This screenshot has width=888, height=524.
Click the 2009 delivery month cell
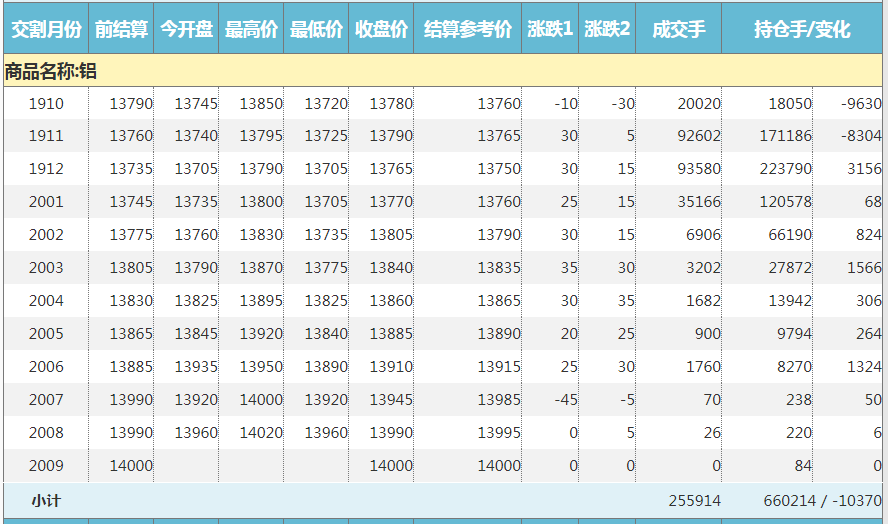46,465
